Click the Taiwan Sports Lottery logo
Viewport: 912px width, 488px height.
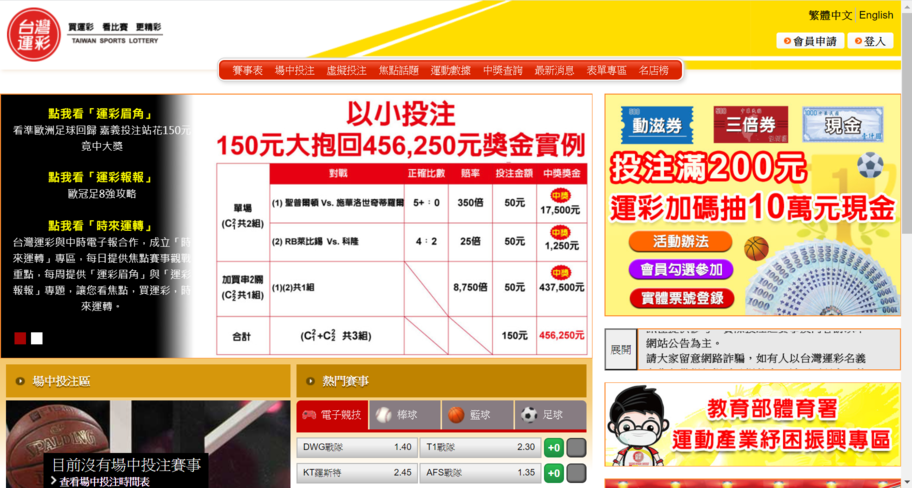click(35, 34)
